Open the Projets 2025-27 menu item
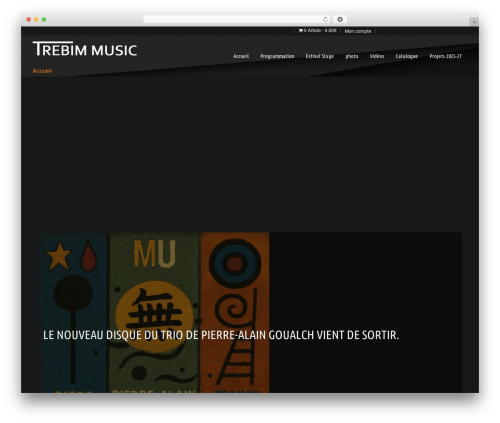The width and height of the screenshot is (500, 423). (x=446, y=56)
